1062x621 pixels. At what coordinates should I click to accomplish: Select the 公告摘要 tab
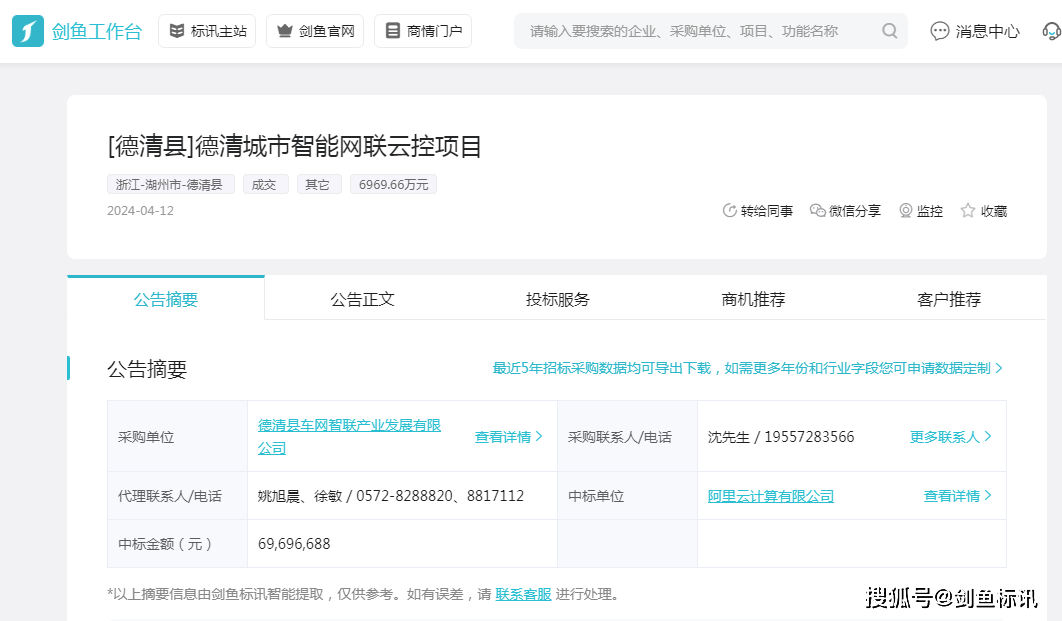coord(166,299)
